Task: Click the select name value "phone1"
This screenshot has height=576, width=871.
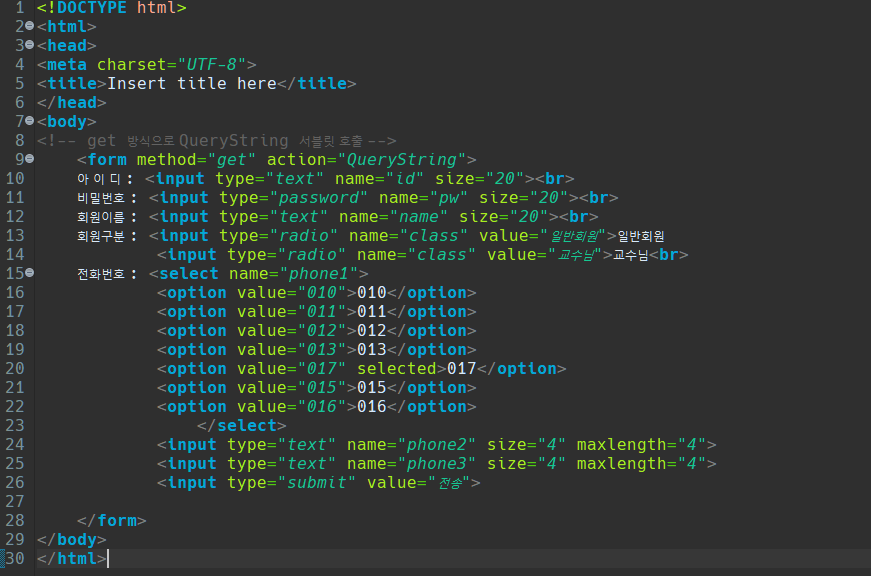Action: pyautogui.click(x=318, y=274)
